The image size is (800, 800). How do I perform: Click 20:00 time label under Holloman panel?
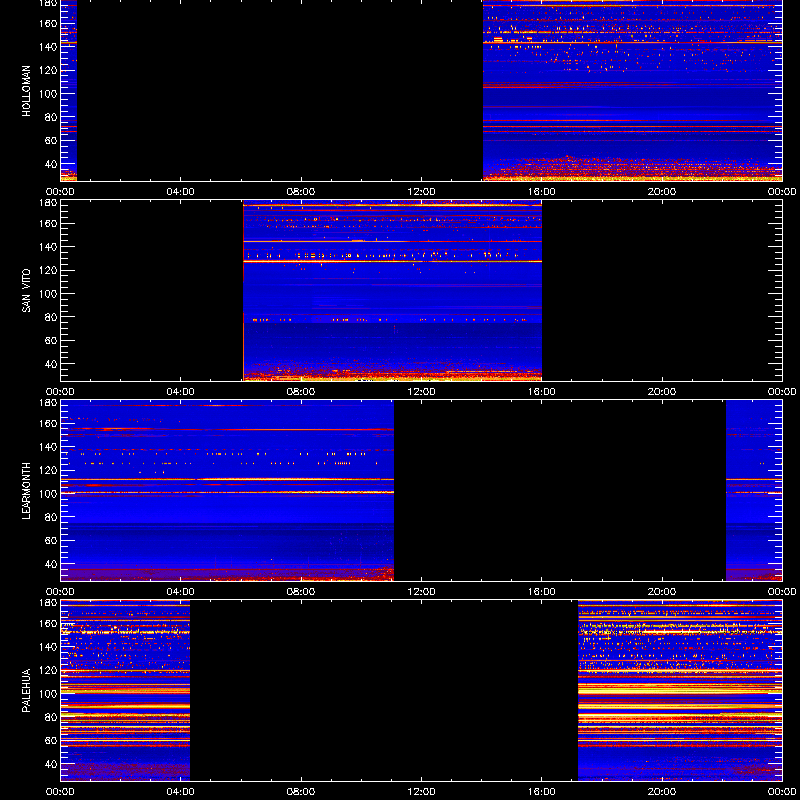(x=662, y=192)
